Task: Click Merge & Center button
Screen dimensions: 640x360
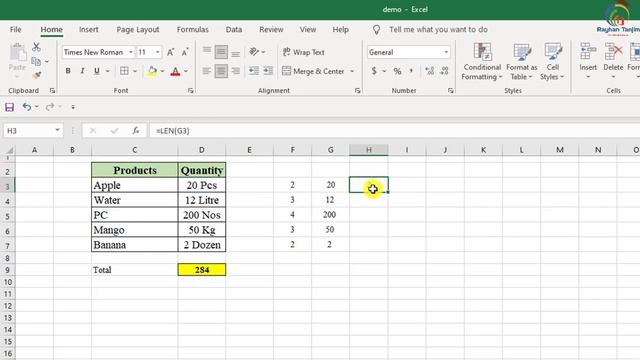Action: (x=313, y=71)
